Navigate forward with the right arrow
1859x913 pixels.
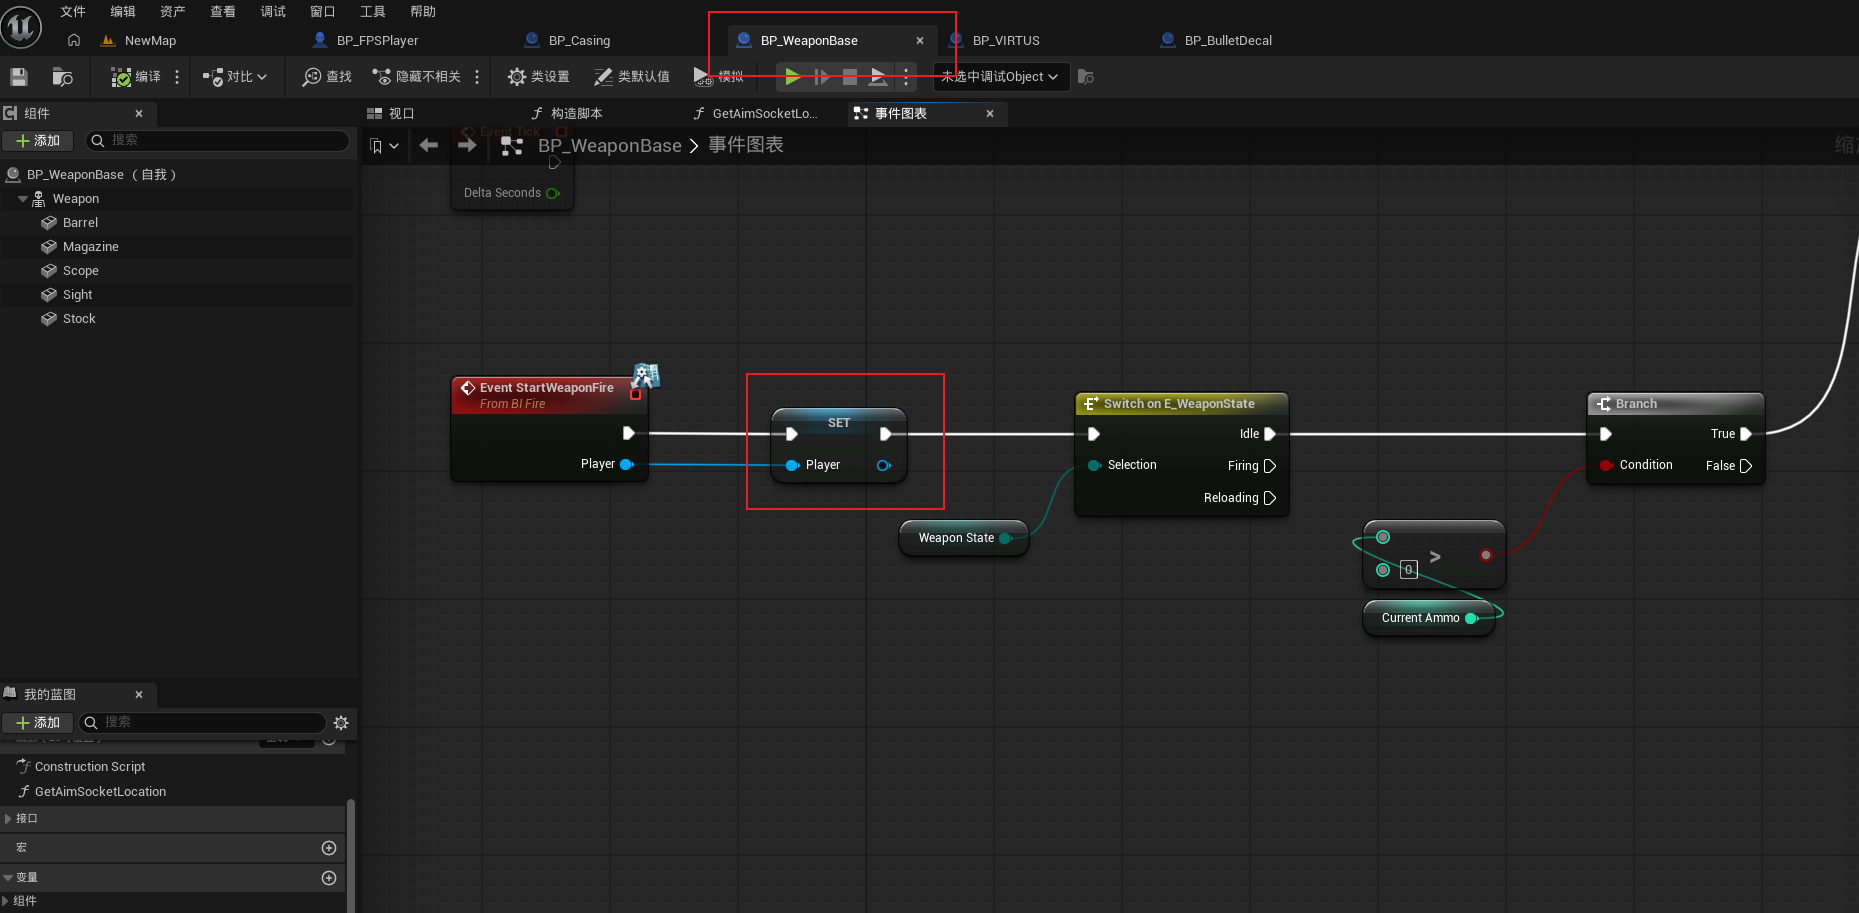[467, 146]
